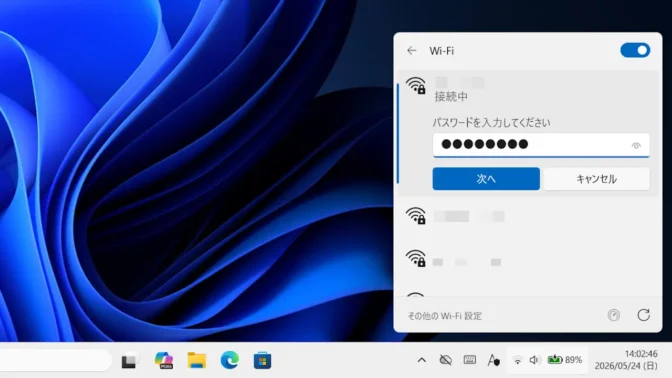This screenshot has height=378, width=672.
Task: Launch Microsoft Edge from the taskbar
Action: 230,360
